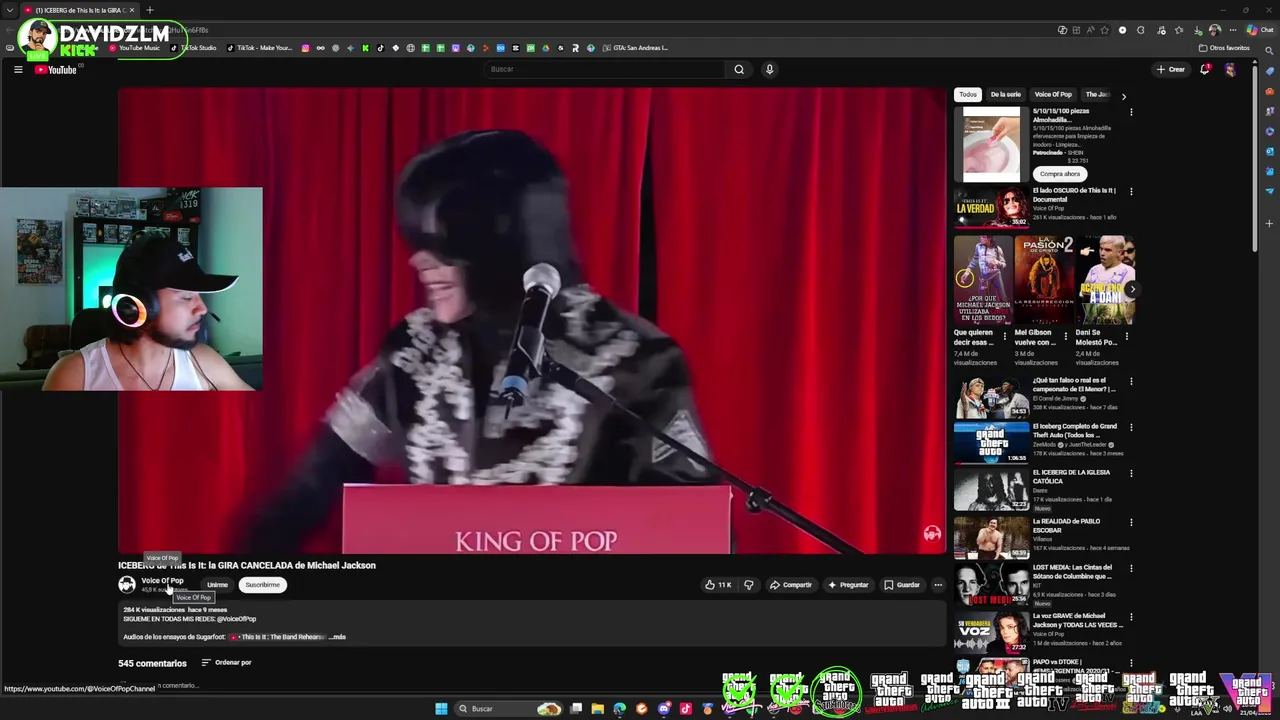
Task: Open the browser tab list dropdown
Action: [9, 10]
